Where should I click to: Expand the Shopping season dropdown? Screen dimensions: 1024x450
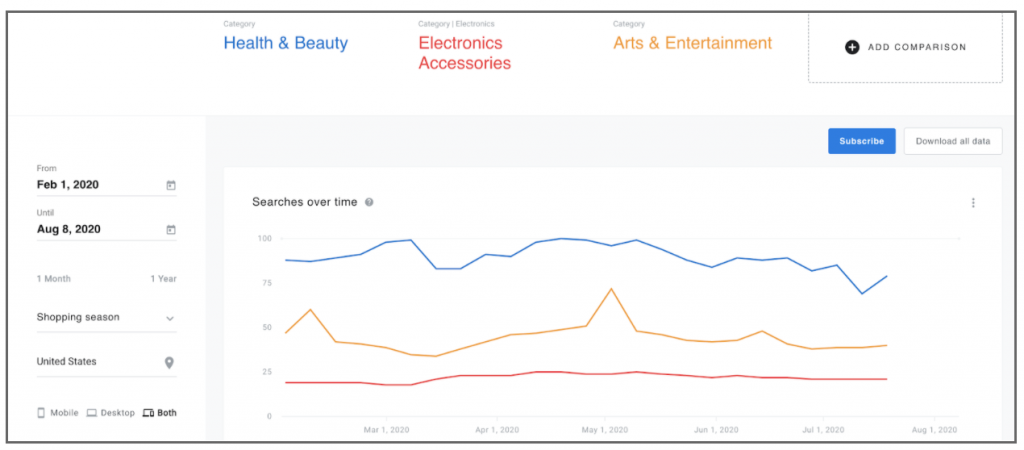click(x=106, y=318)
